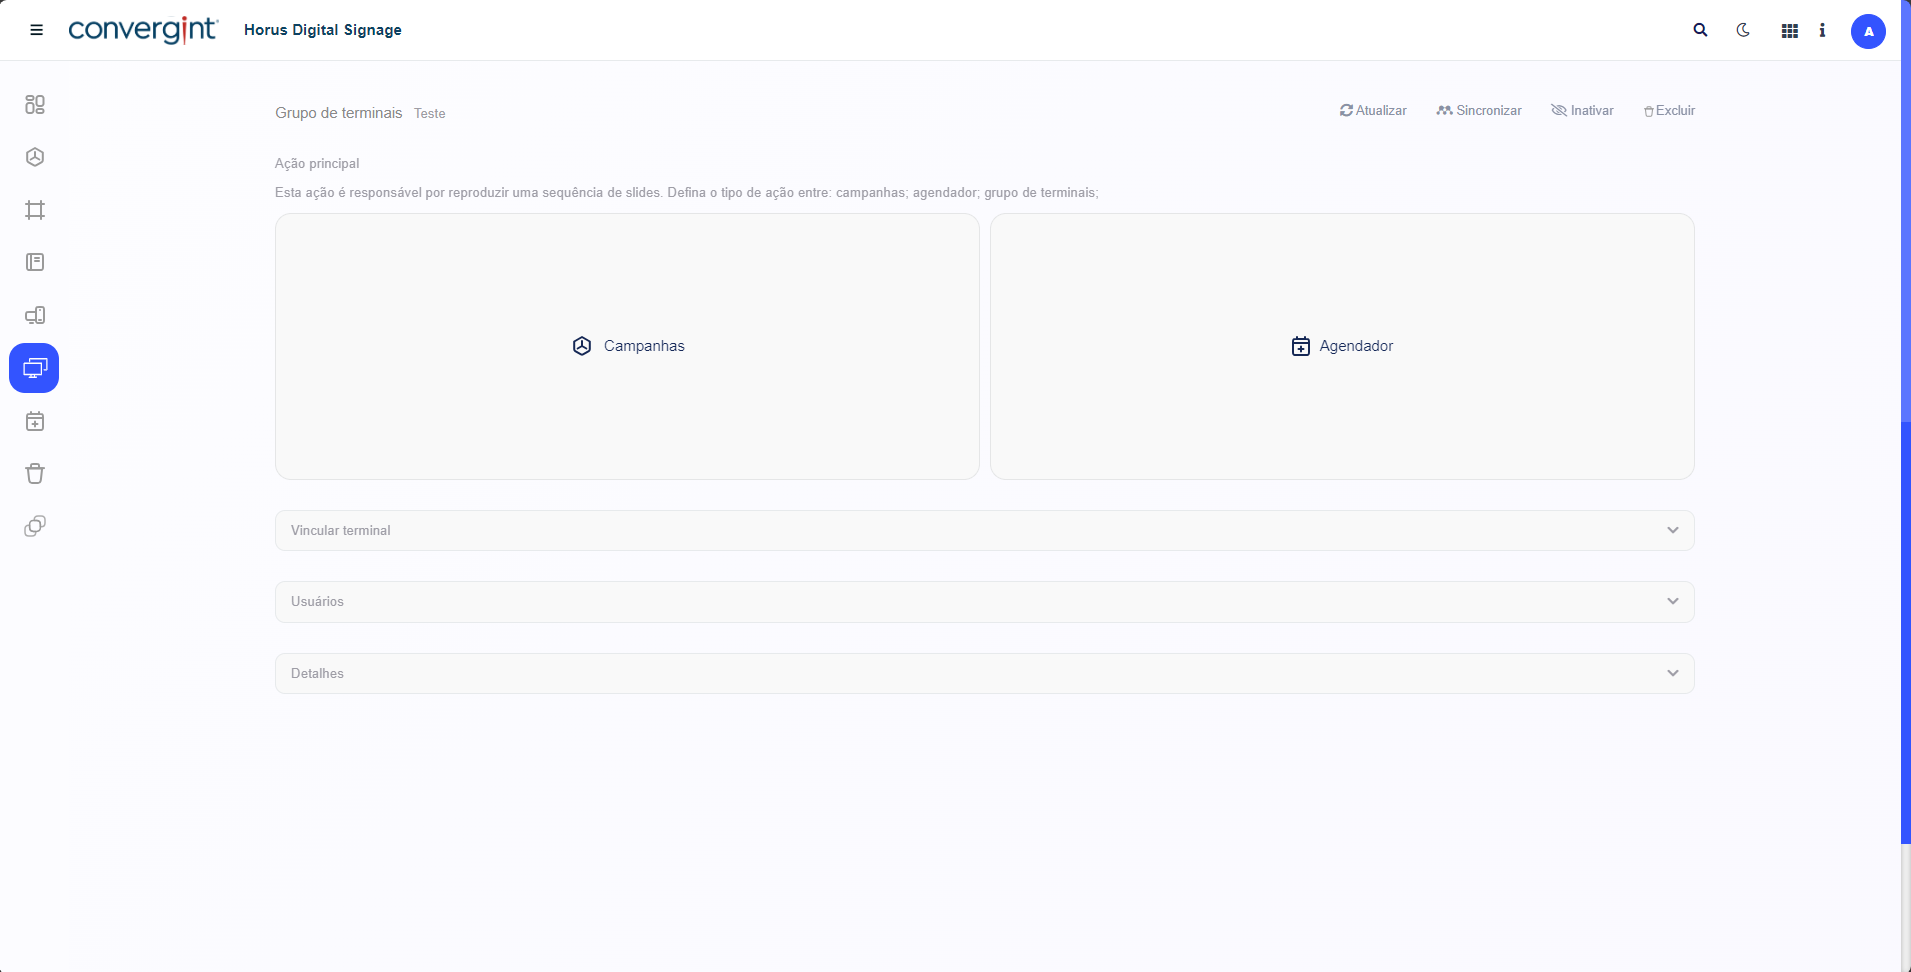Click the search magnifier icon
This screenshot has width=1911, height=972.
(x=1700, y=30)
